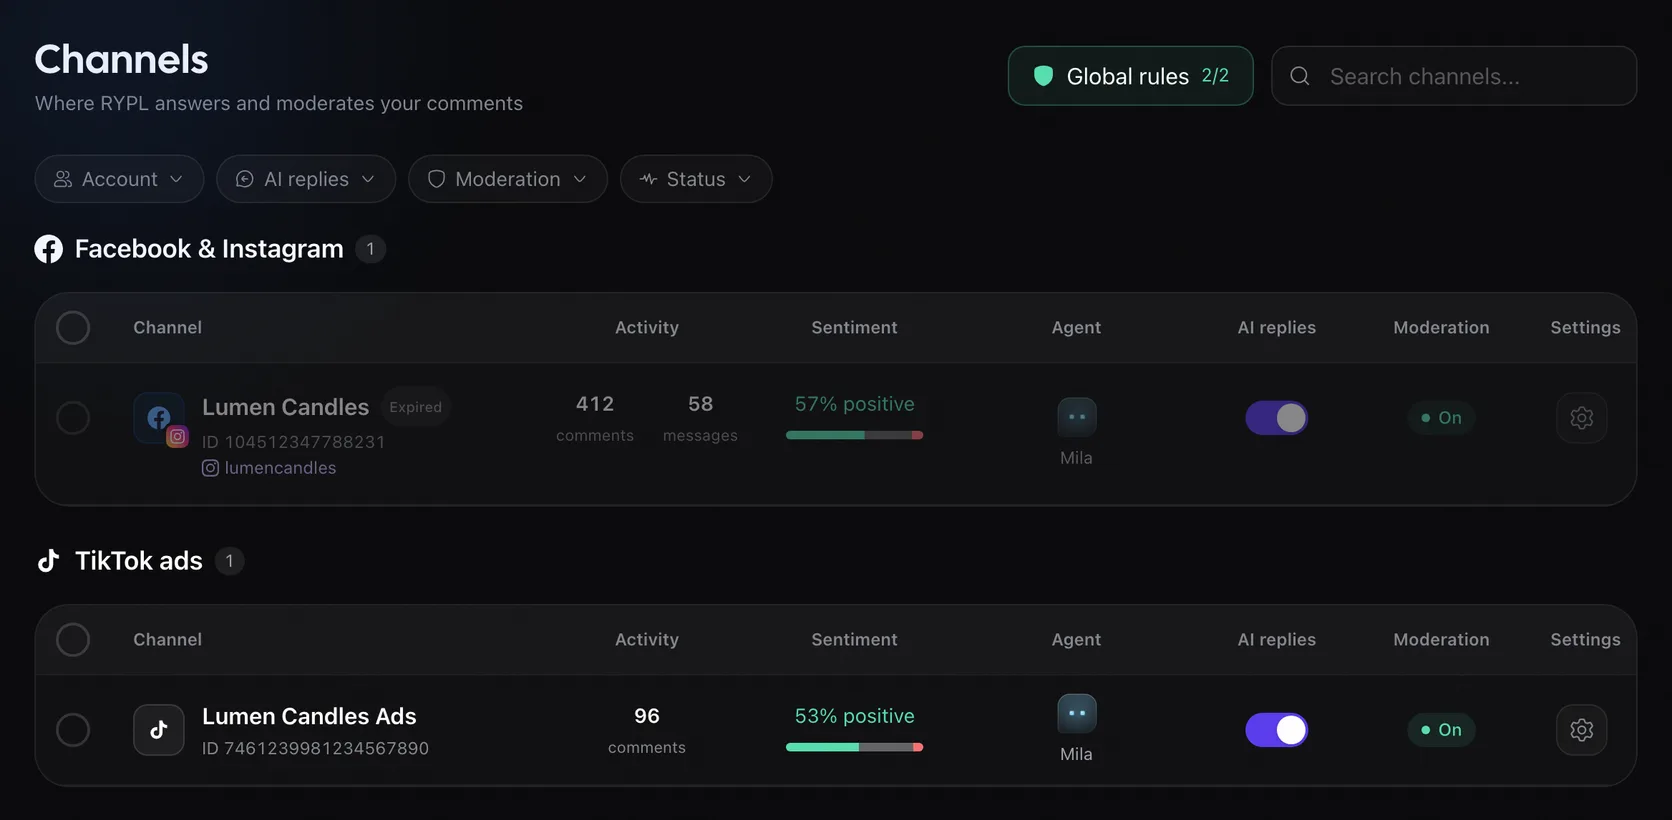Viewport: 1672px width, 820px height.
Task: Click Moderation On badge for Lumen Candles
Action: pyautogui.click(x=1441, y=418)
